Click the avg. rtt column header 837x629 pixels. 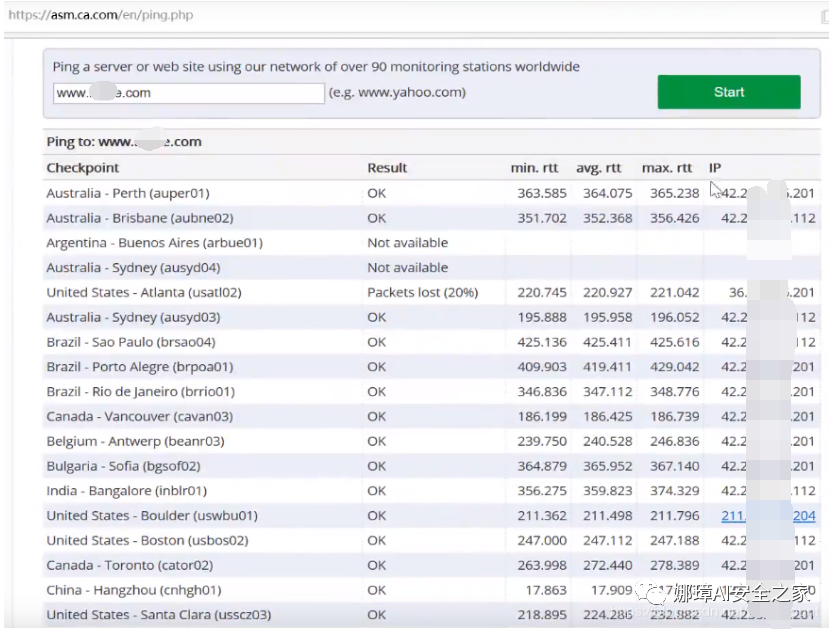pos(598,168)
